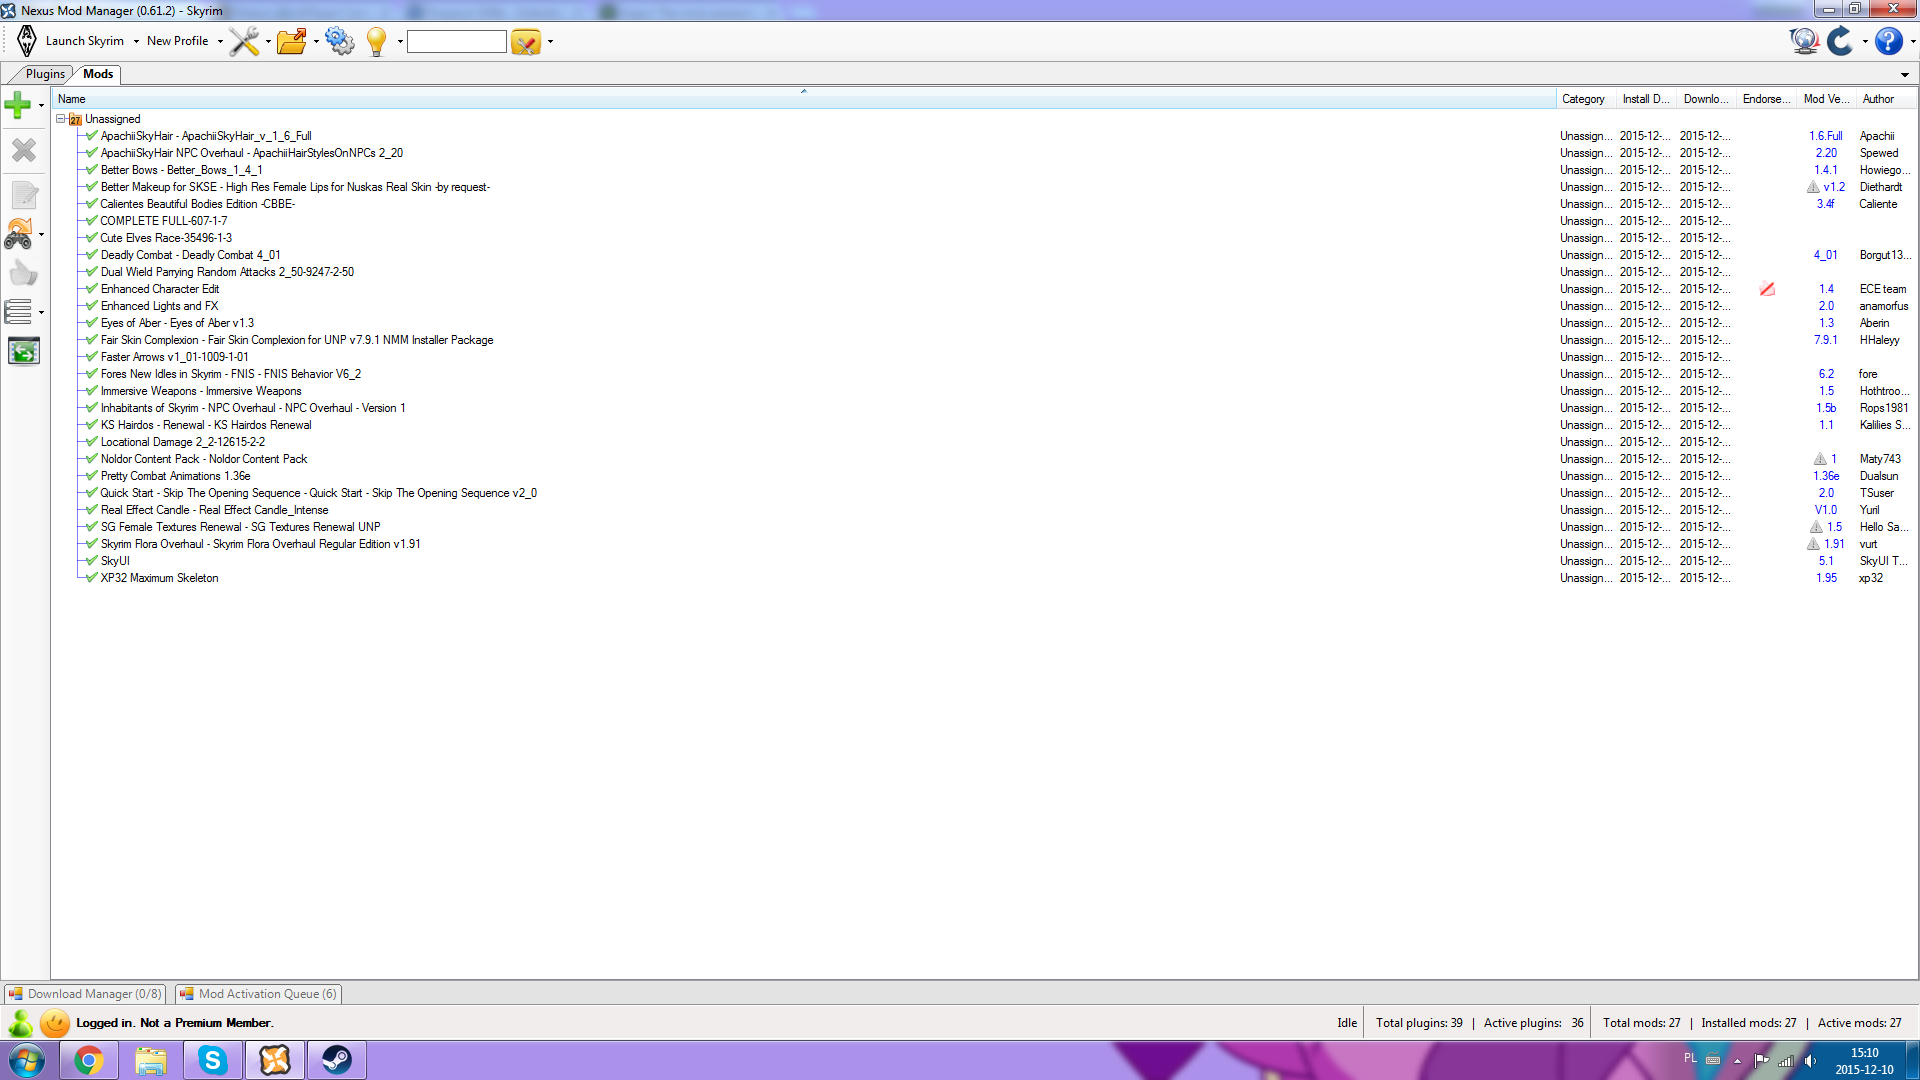Image resolution: width=1920 pixels, height=1080 pixels.
Task: Open Skype from the taskbar
Action: (x=213, y=1060)
